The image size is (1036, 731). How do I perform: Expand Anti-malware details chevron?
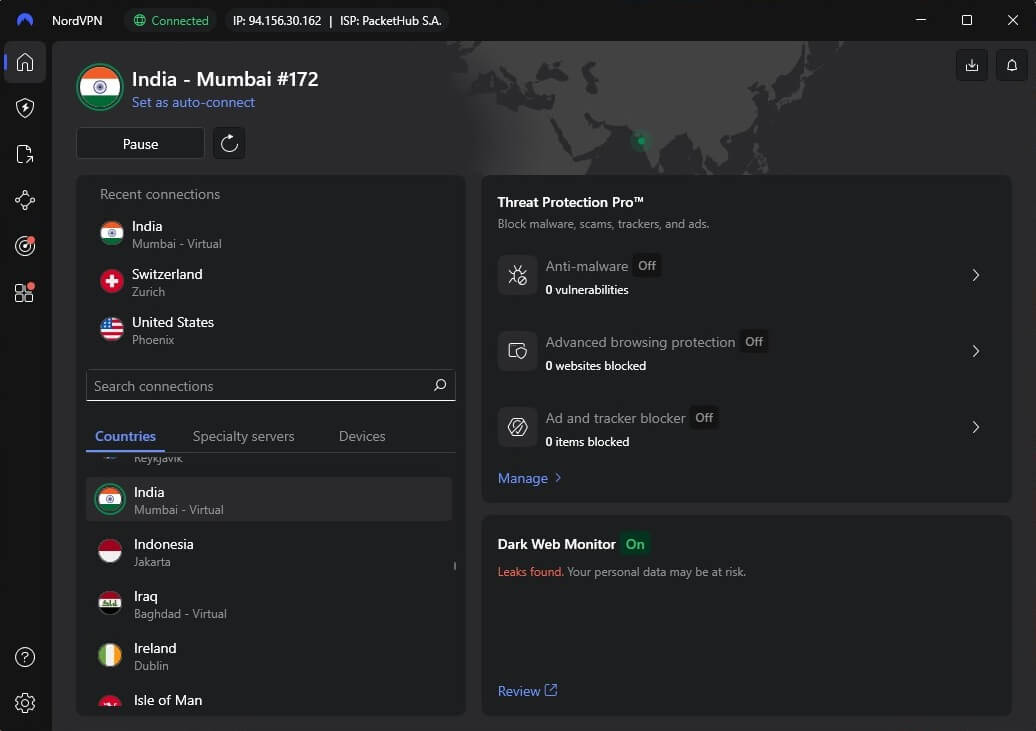pos(975,275)
